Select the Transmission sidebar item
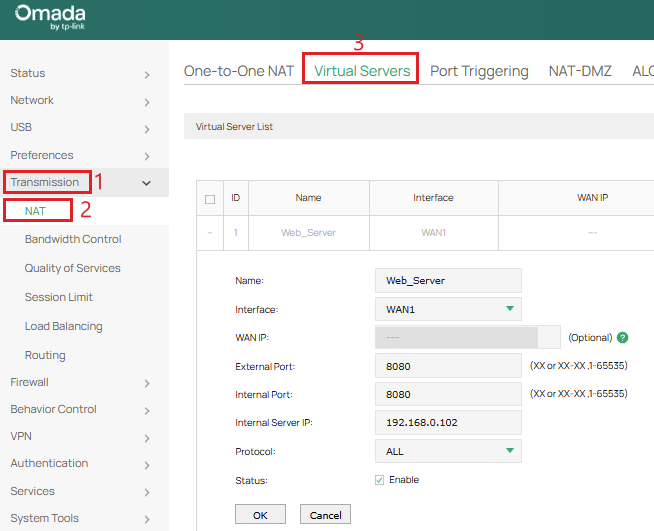Image resolution: width=654 pixels, height=531 pixels. 45,182
